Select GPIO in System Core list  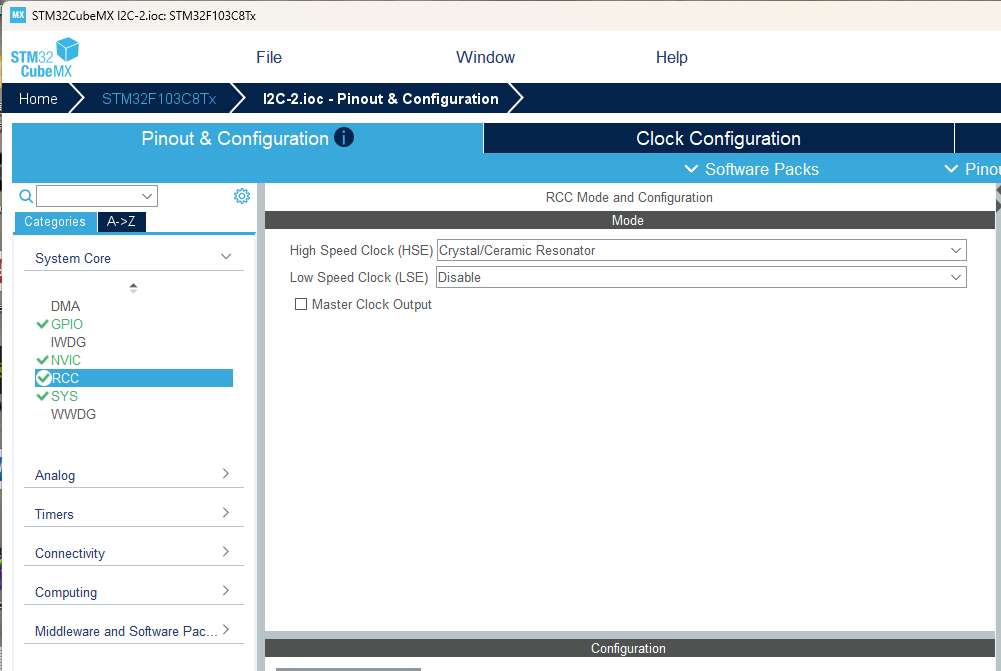coord(67,324)
